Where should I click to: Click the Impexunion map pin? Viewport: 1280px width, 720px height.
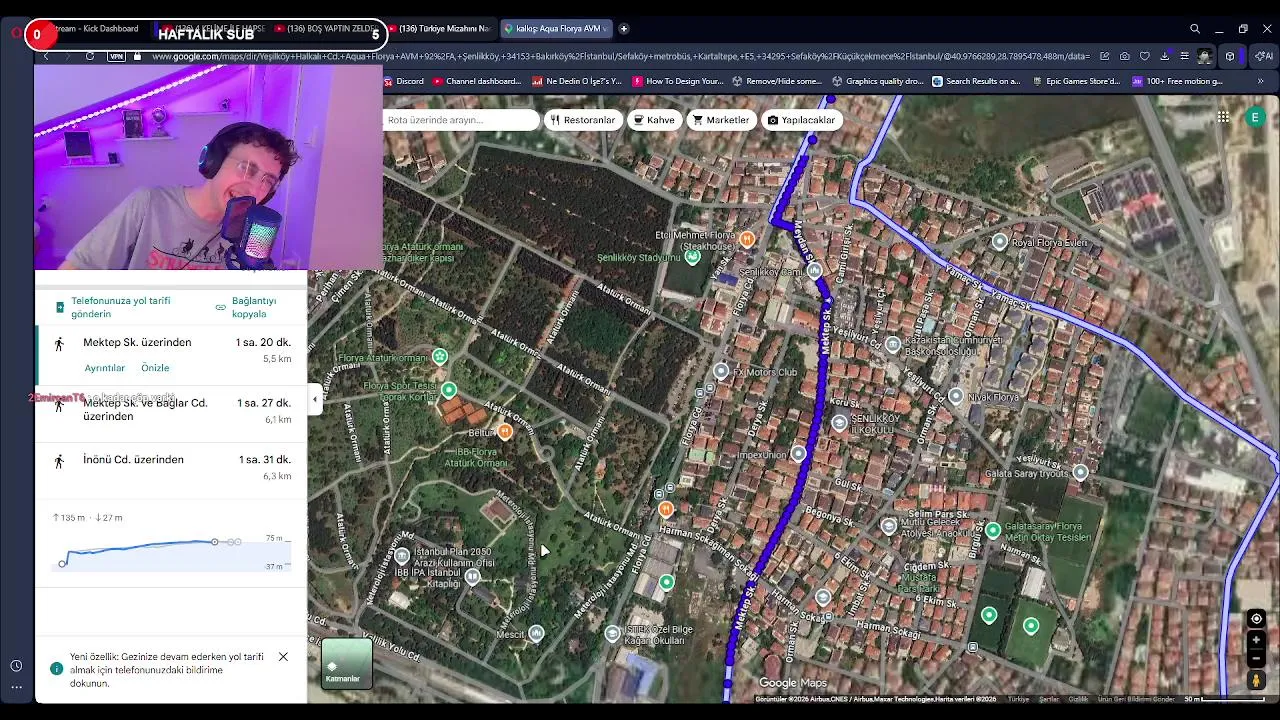(x=798, y=453)
